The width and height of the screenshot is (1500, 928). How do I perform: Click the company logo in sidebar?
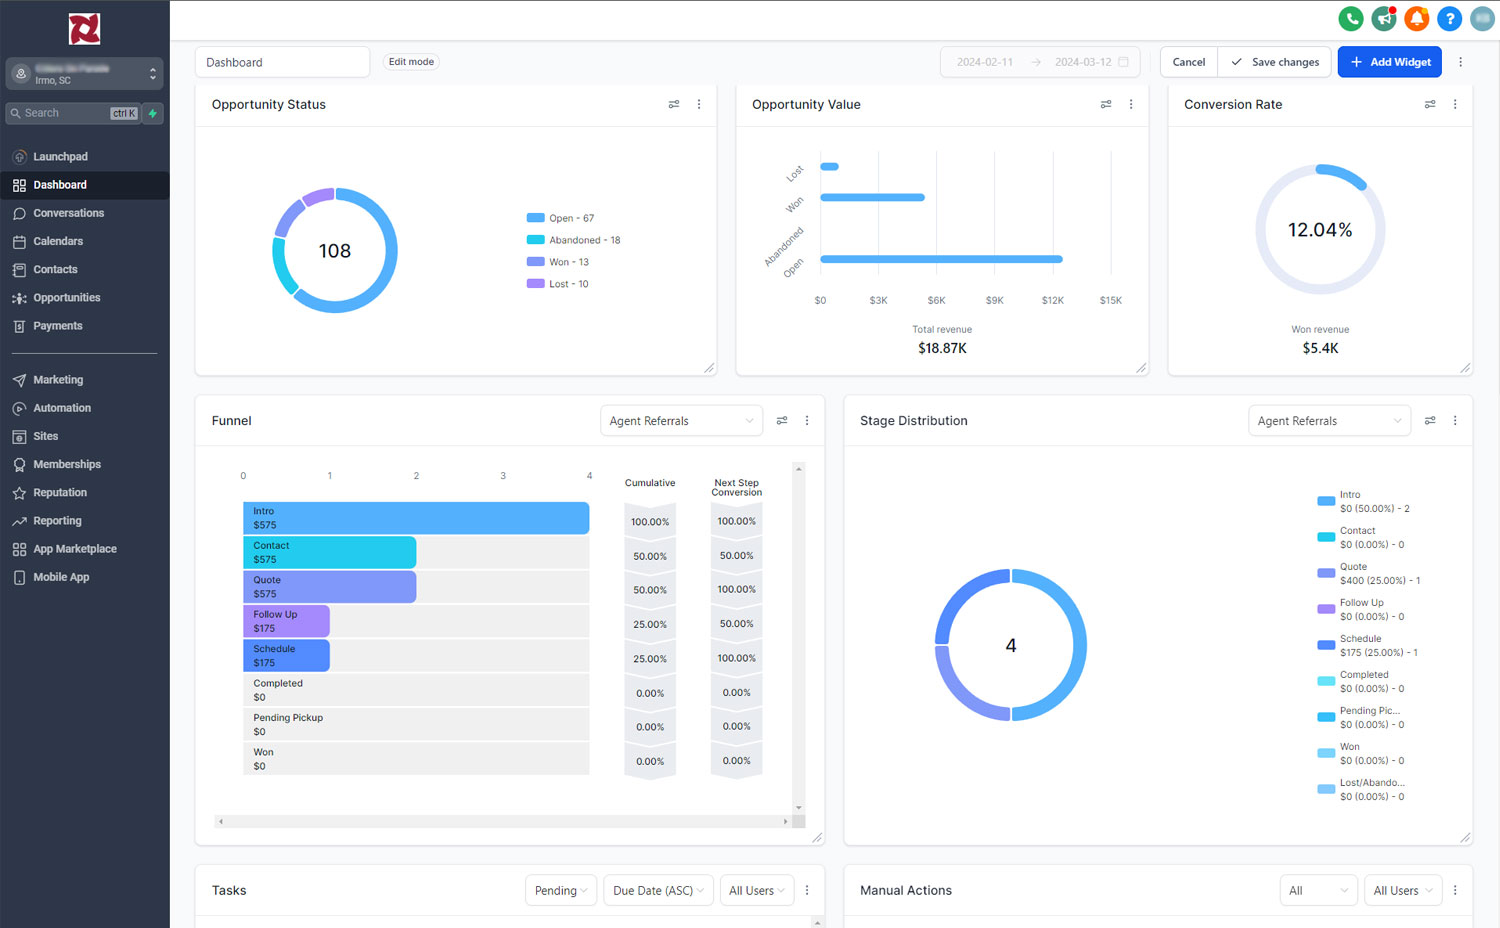pos(84,29)
